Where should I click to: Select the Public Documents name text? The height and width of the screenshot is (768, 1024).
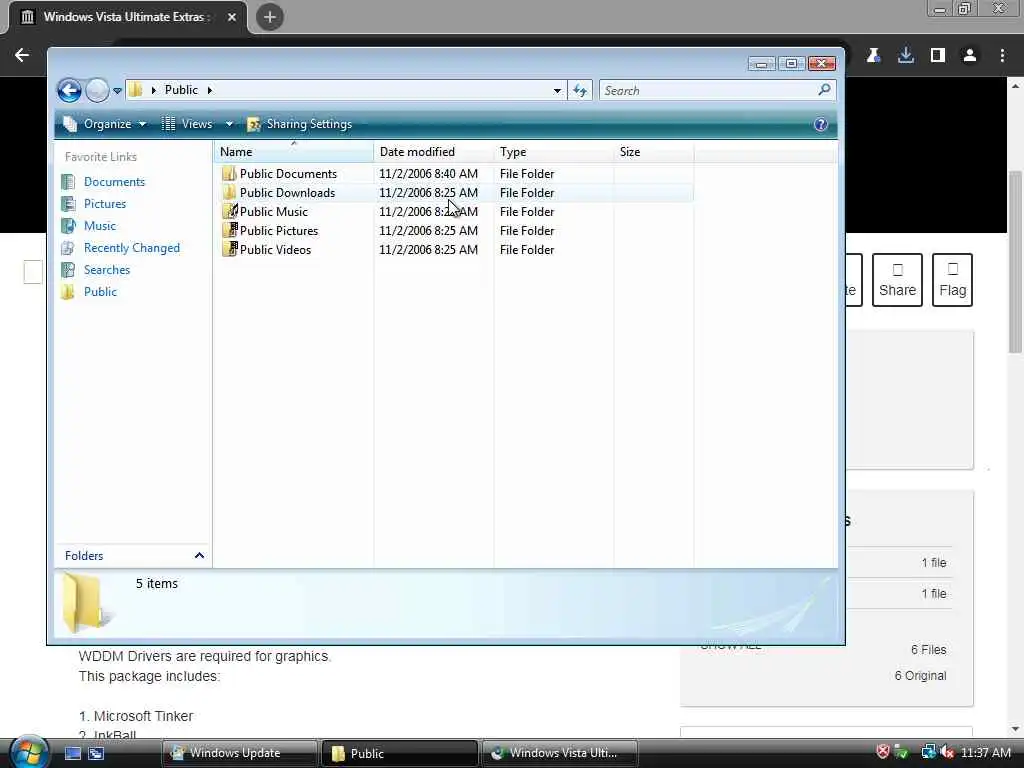(x=288, y=174)
